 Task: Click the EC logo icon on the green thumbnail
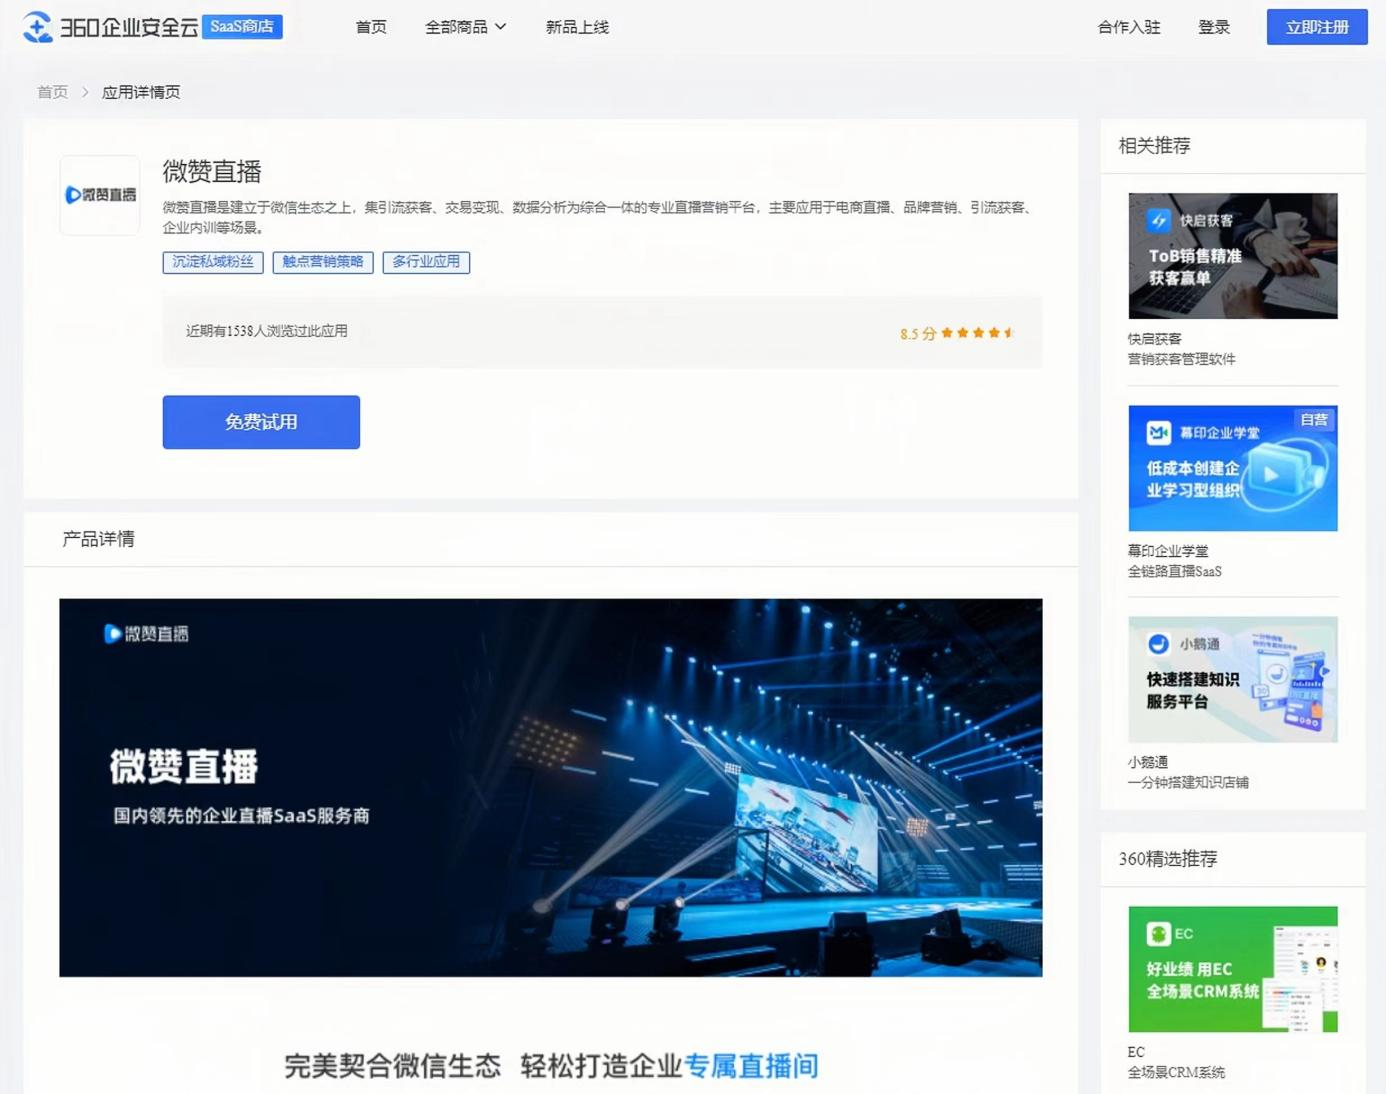pos(1158,934)
